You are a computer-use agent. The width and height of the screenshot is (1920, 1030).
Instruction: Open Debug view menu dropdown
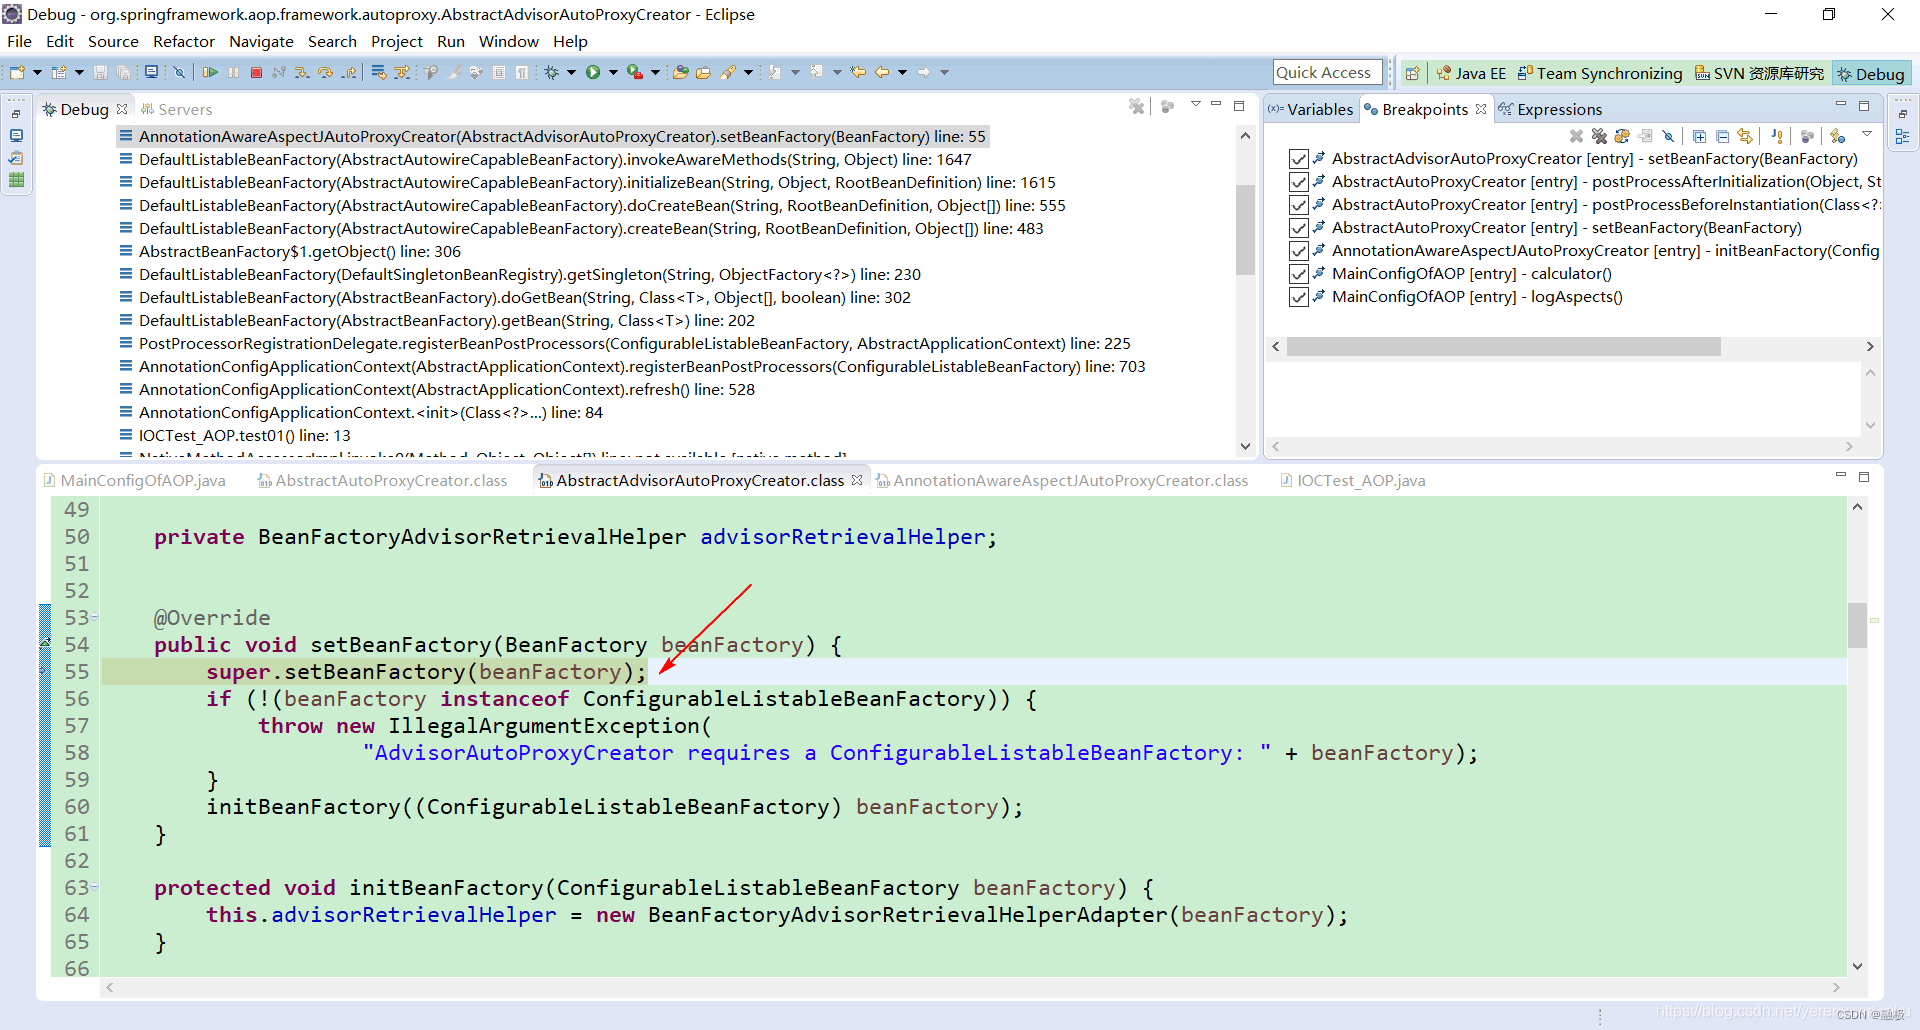[x=1195, y=105]
